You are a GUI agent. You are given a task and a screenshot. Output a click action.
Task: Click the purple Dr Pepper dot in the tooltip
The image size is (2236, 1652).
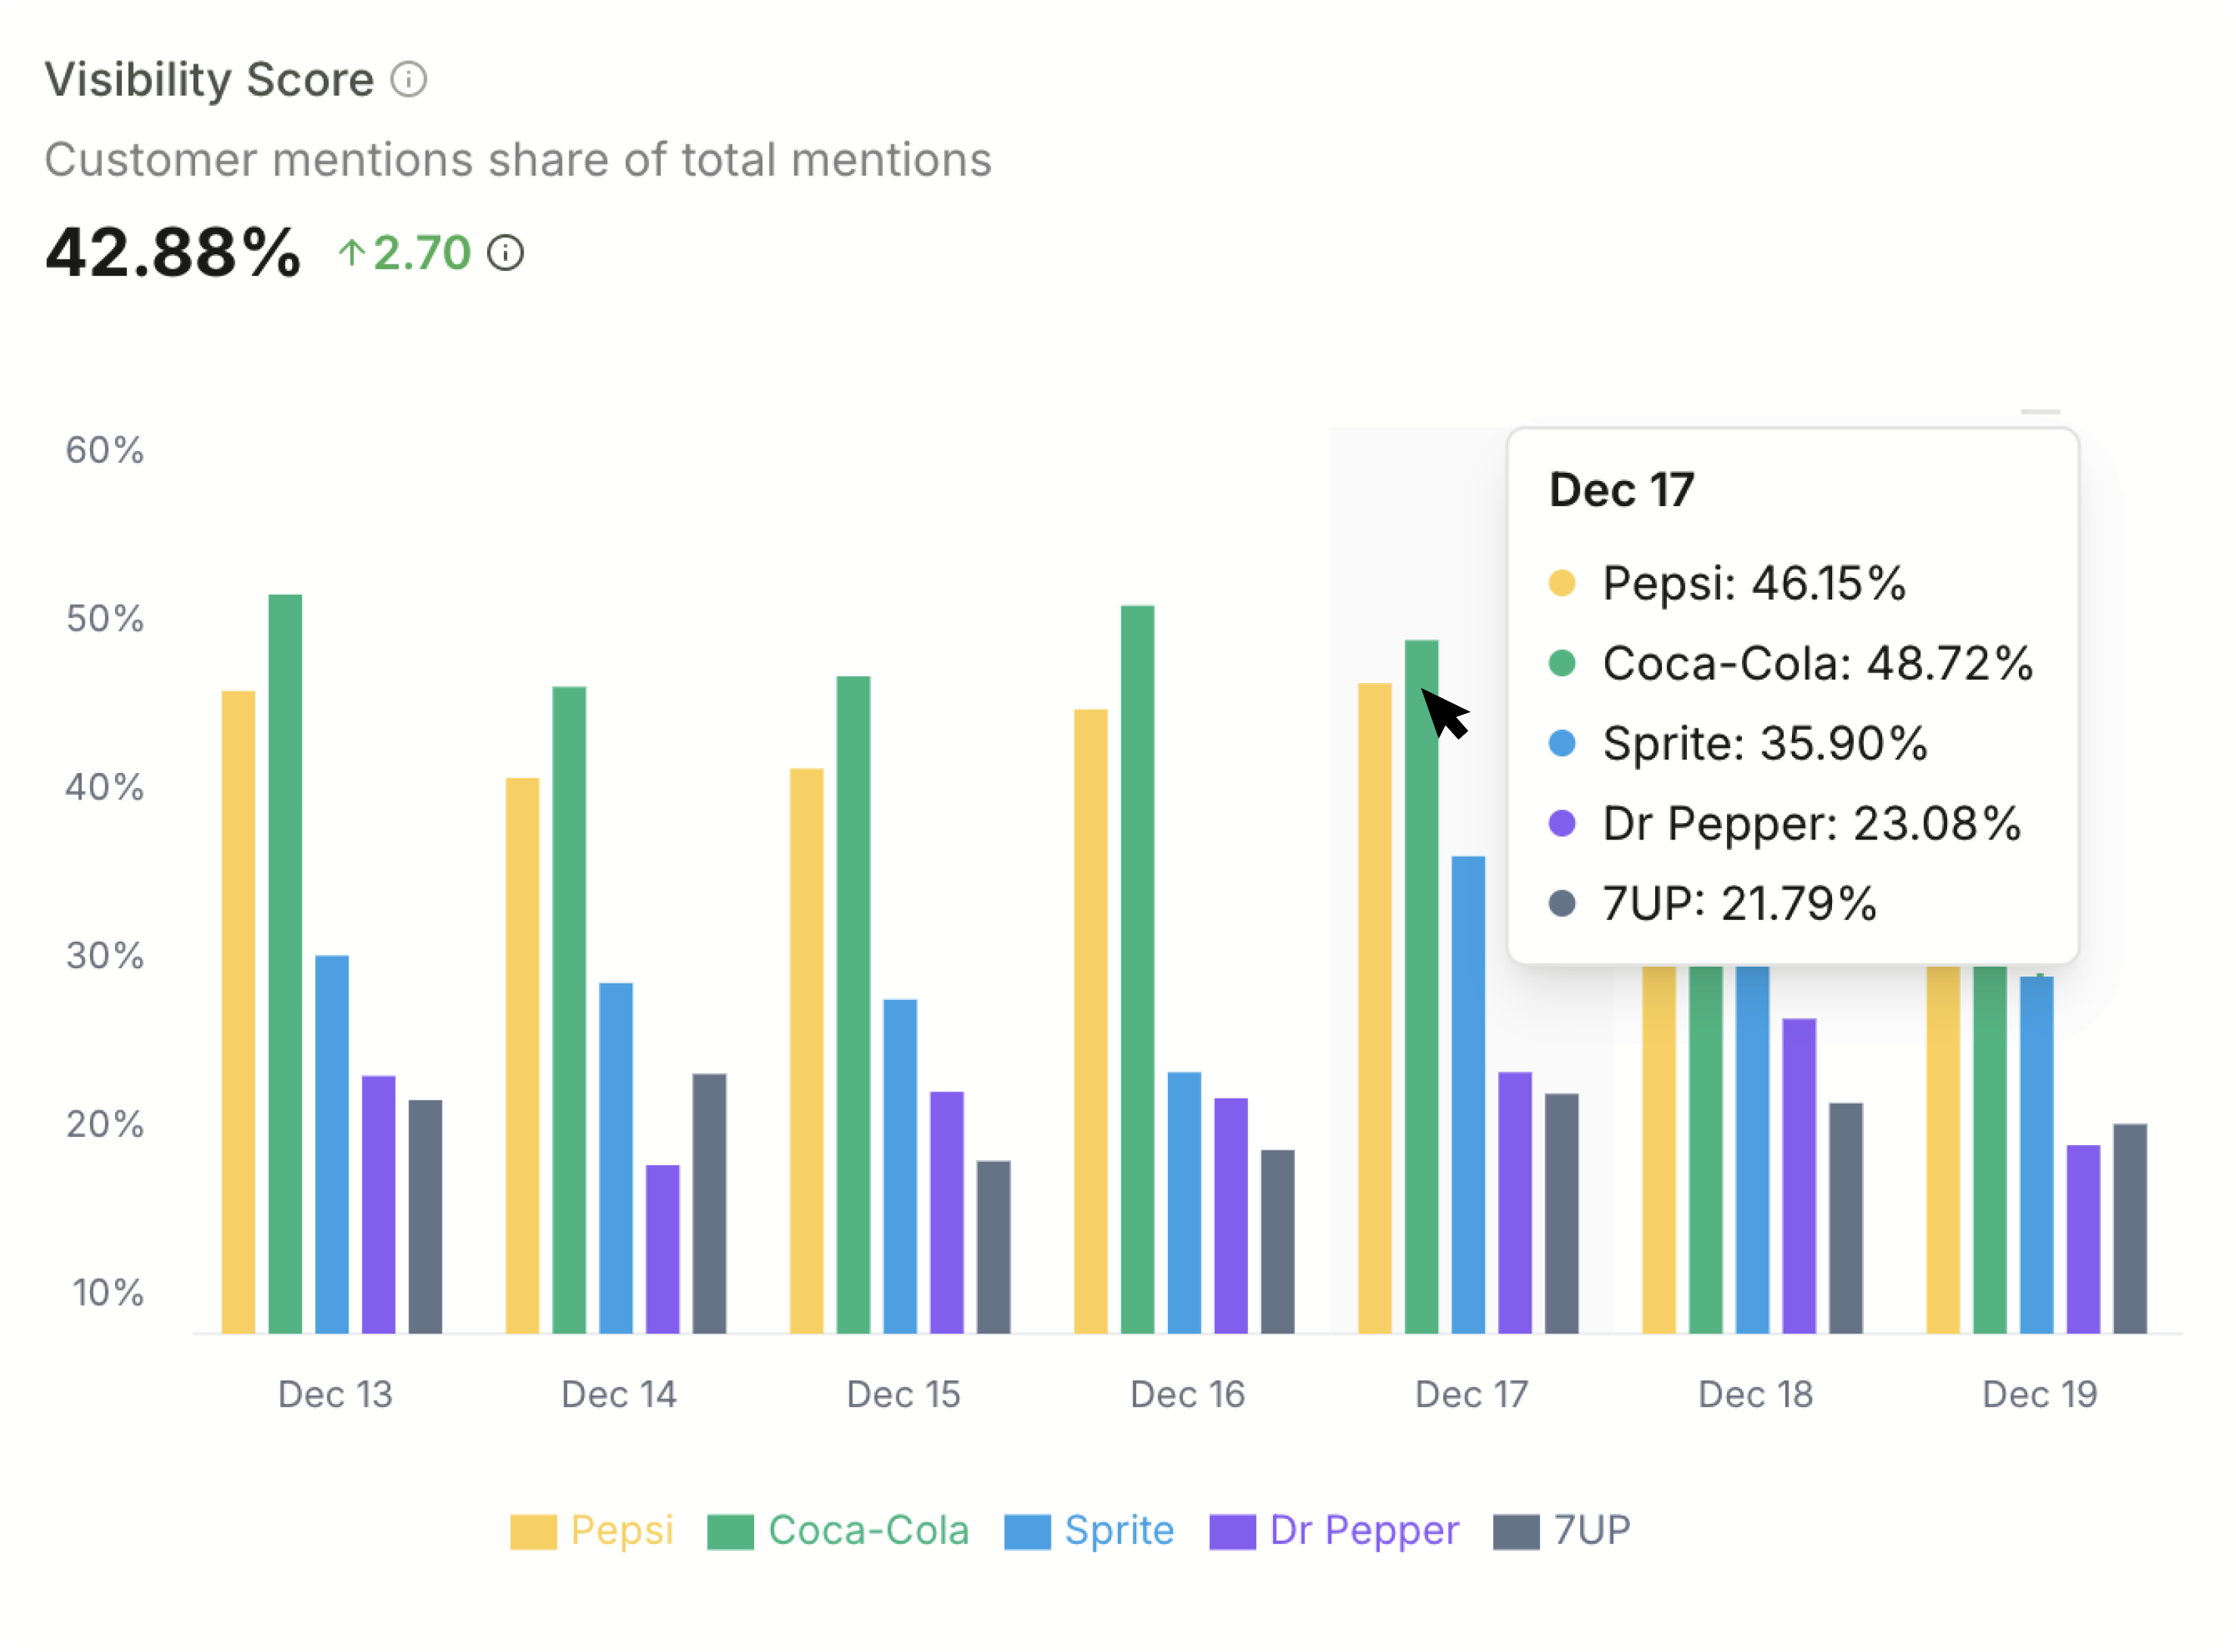click(x=1563, y=824)
